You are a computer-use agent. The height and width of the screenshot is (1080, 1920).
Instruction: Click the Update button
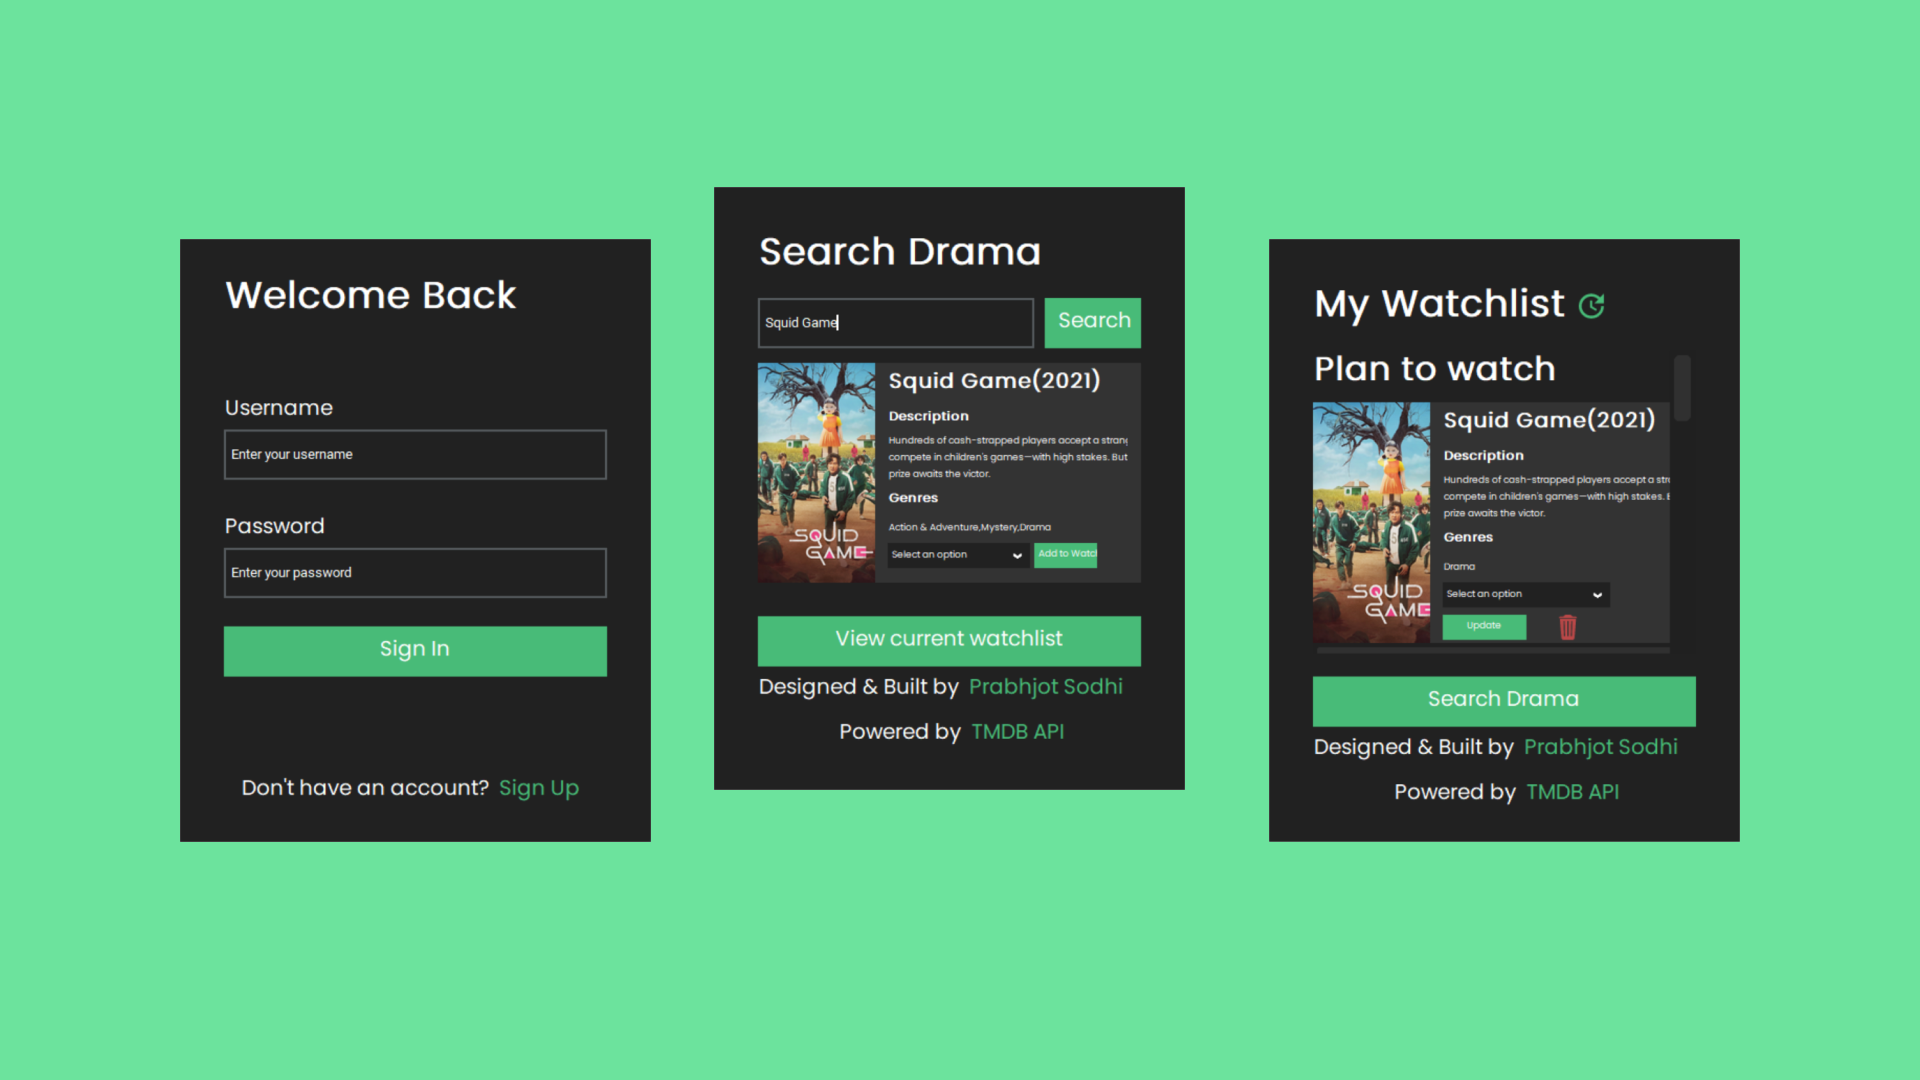[1484, 626]
